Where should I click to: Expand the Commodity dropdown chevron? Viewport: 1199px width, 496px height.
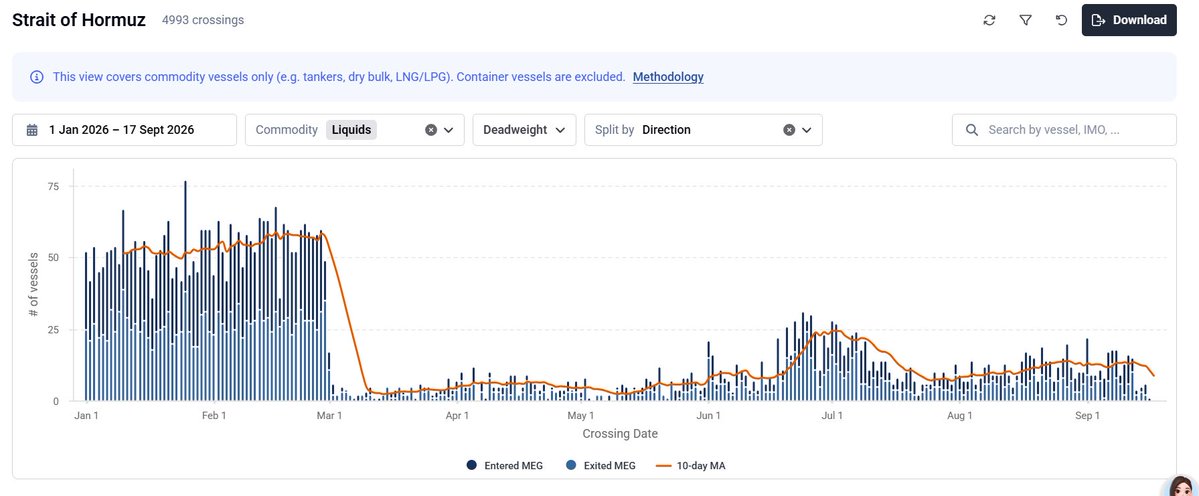click(449, 130)
